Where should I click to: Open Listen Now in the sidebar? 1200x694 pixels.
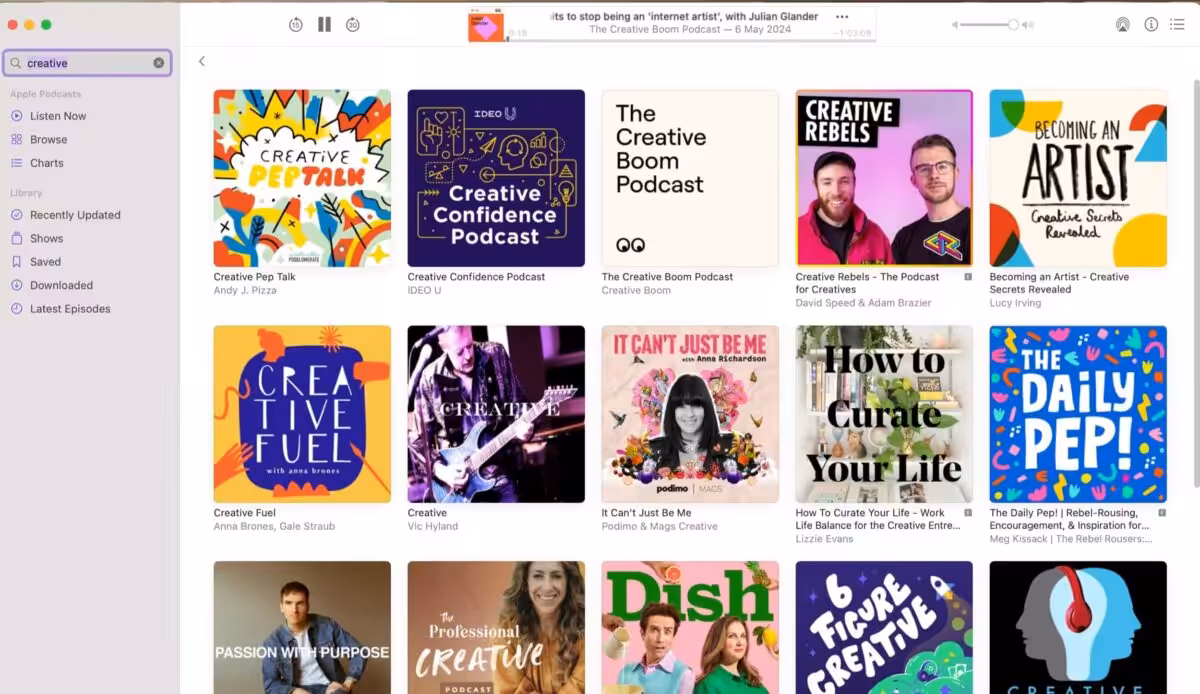point(58,116)
